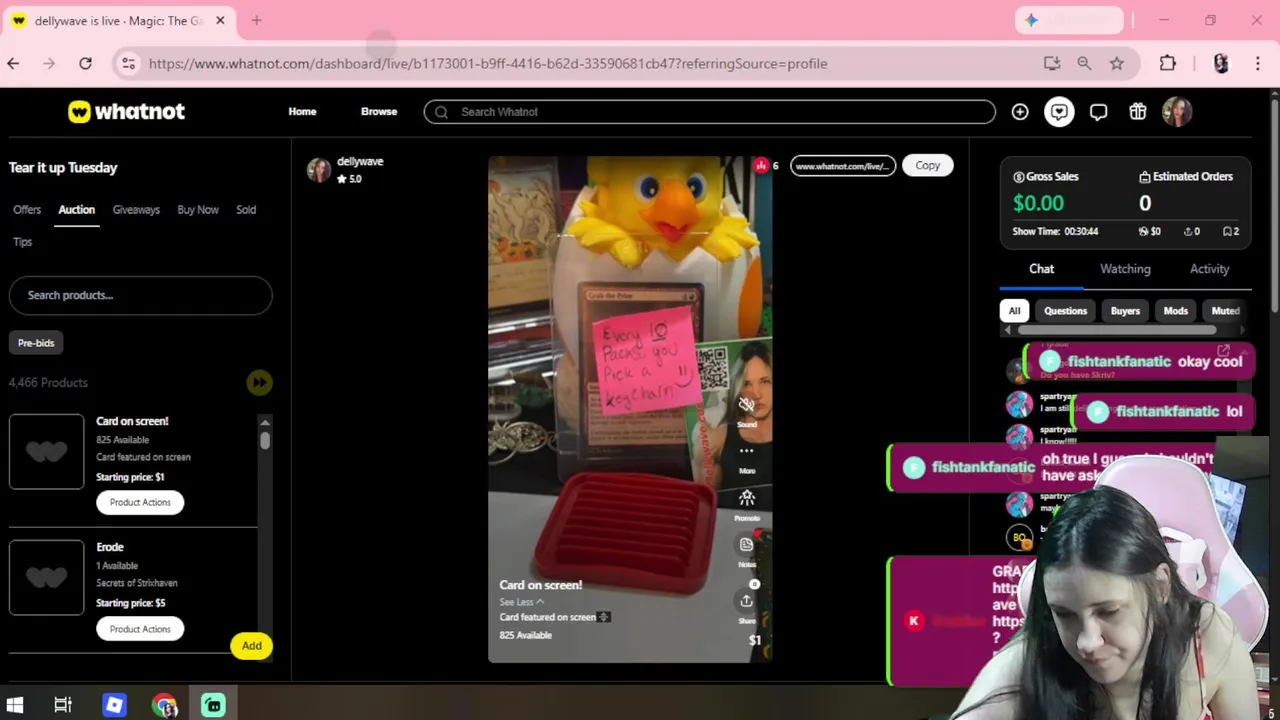Click the Whatnot logo
The image size is (1280, 720).
pyautogui.click(x=126, y=112)
